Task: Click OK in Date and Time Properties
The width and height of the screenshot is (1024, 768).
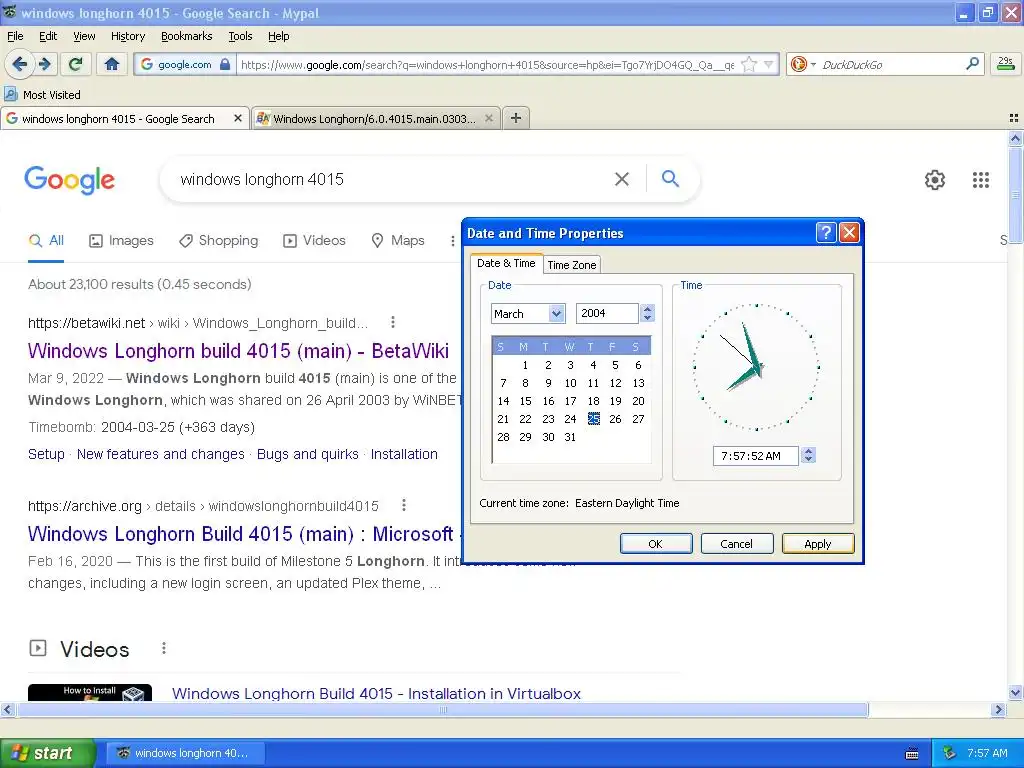Action: point(656,543)
